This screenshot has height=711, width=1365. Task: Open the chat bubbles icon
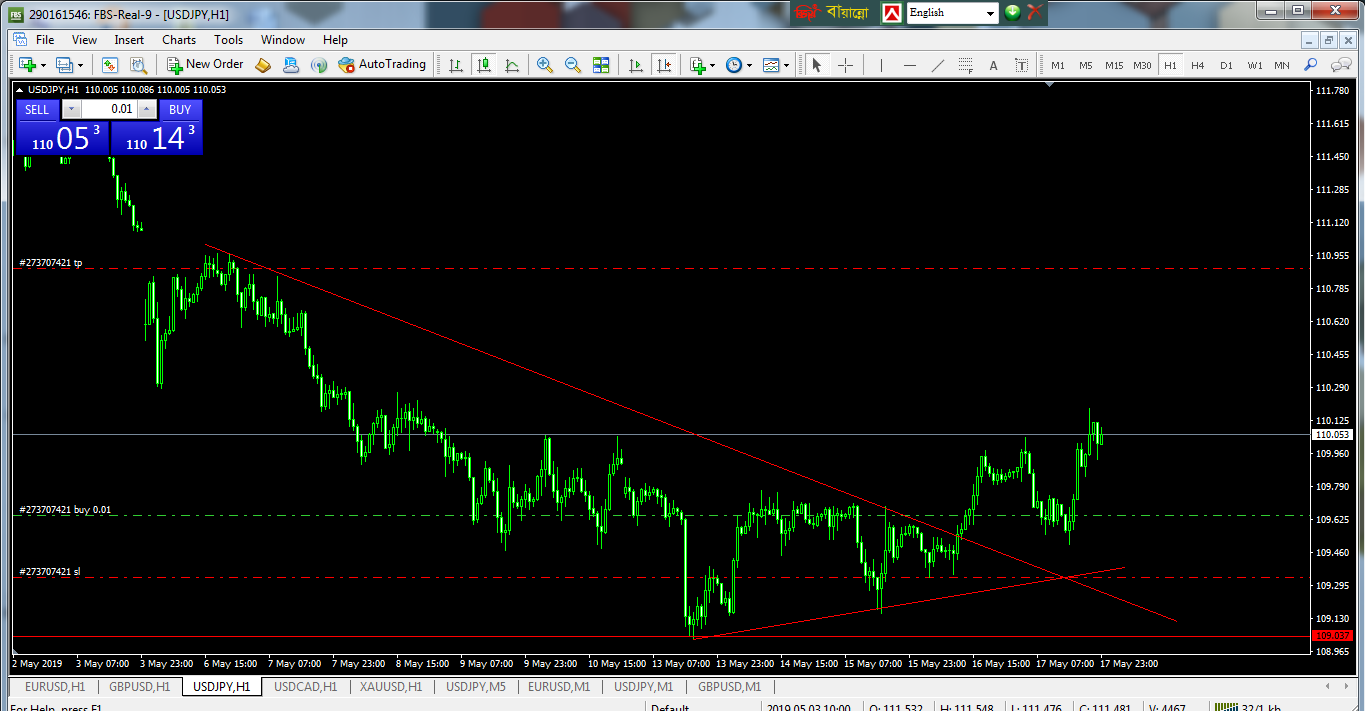1341,65
